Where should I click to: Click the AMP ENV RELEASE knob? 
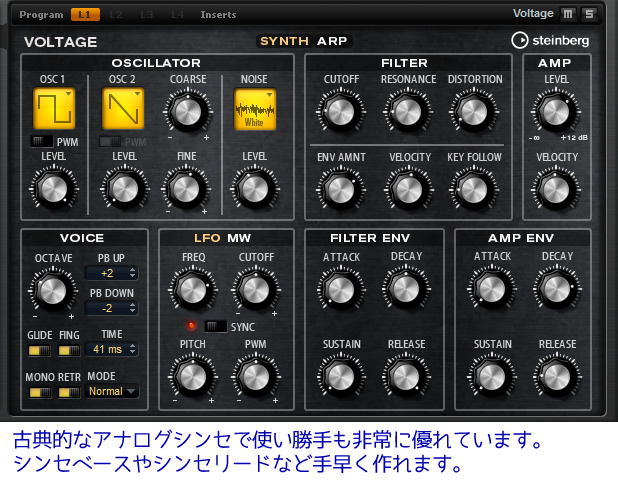point(557,376)
